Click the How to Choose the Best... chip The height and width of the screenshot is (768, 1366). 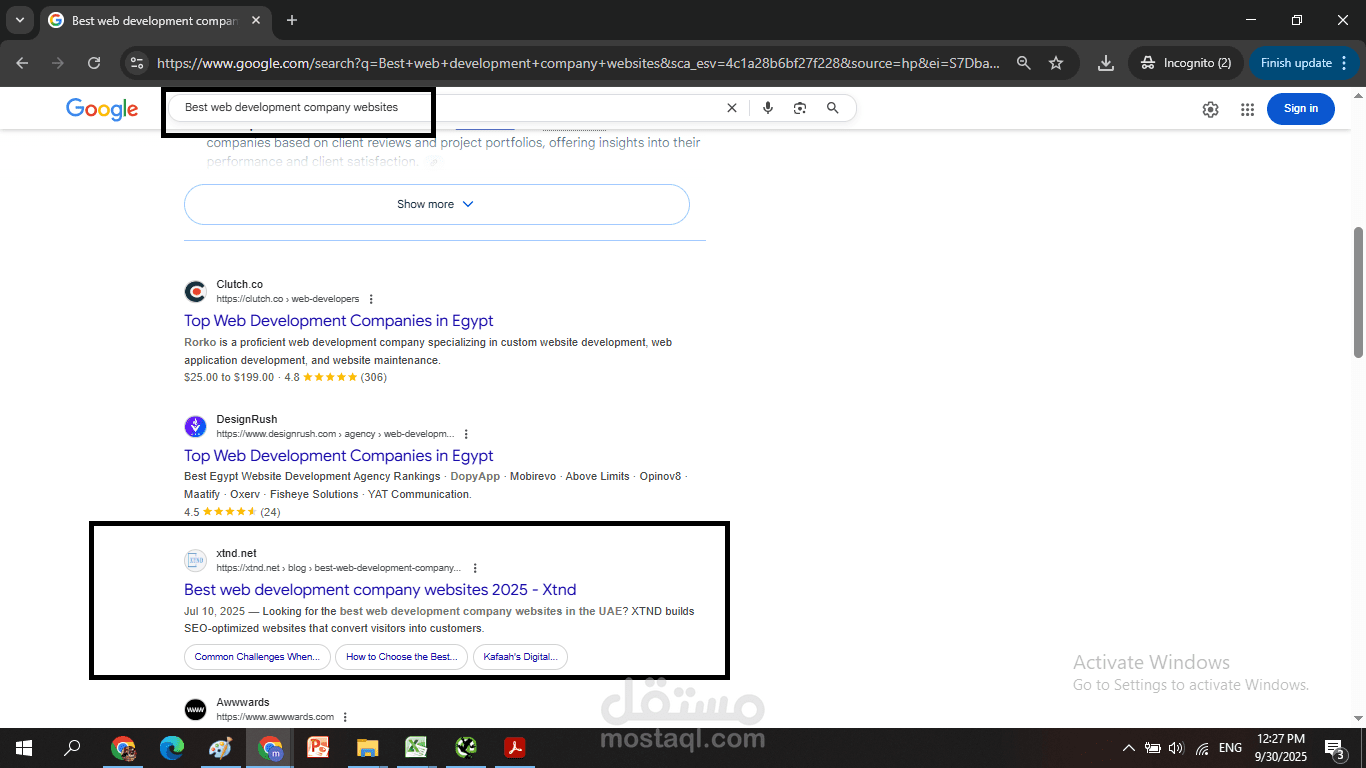click(x=401, y=657)
